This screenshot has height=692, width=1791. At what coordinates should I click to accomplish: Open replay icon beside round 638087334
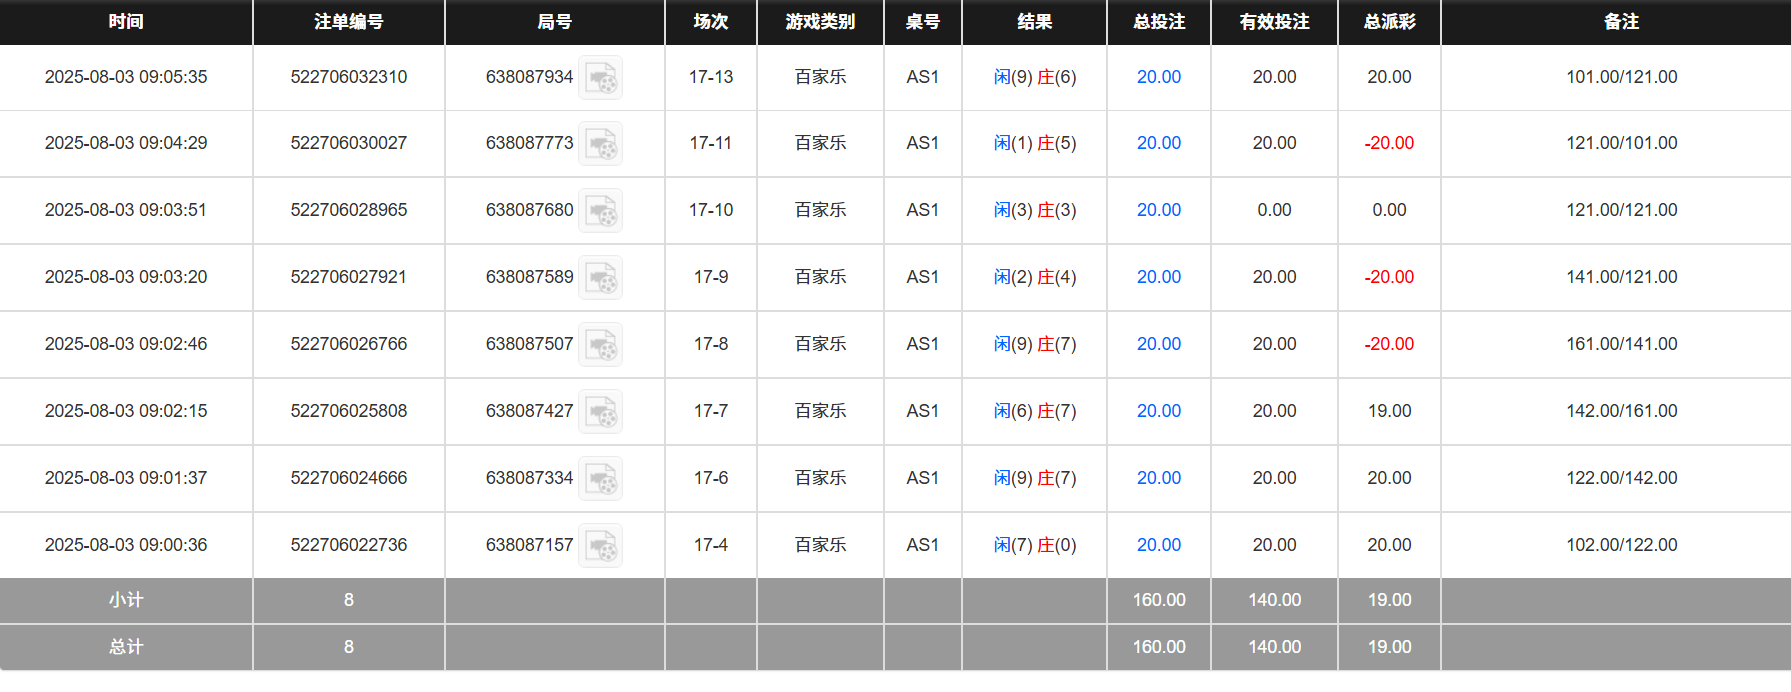coord(601,479)
